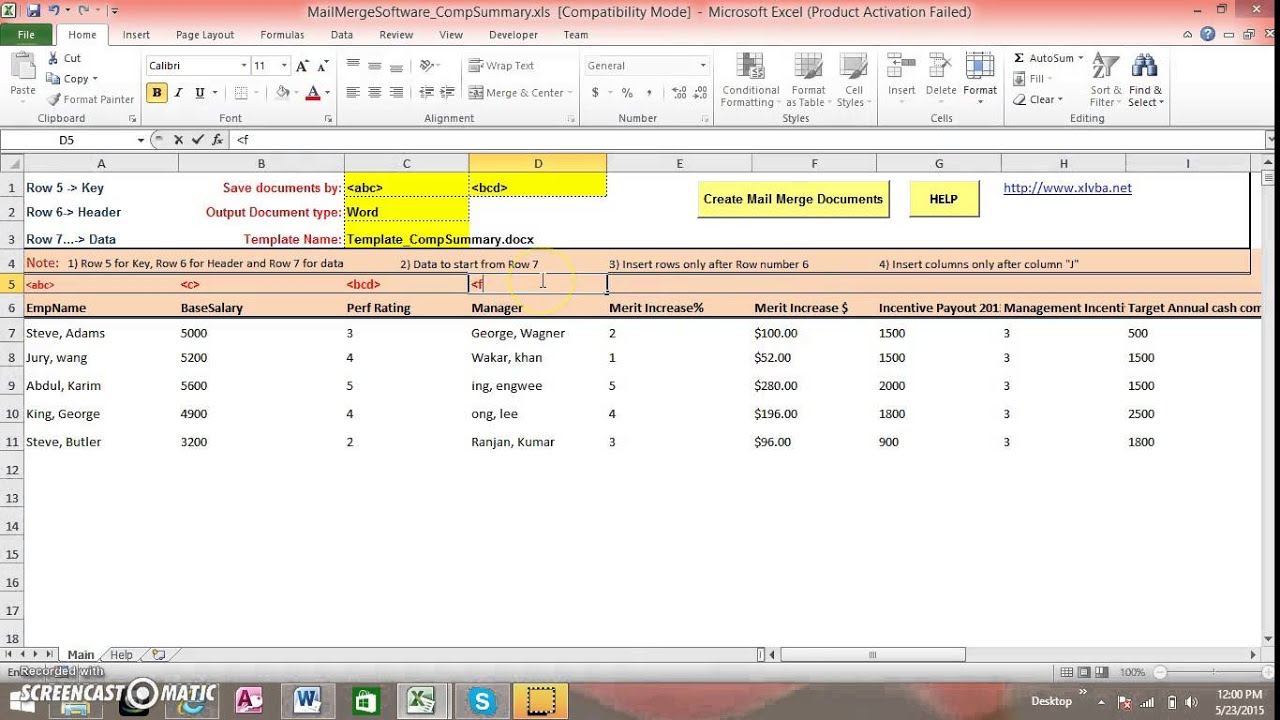Open the Copy dropdown arrow
Viewport: 1280px width, 720px height.
(95, 79)
